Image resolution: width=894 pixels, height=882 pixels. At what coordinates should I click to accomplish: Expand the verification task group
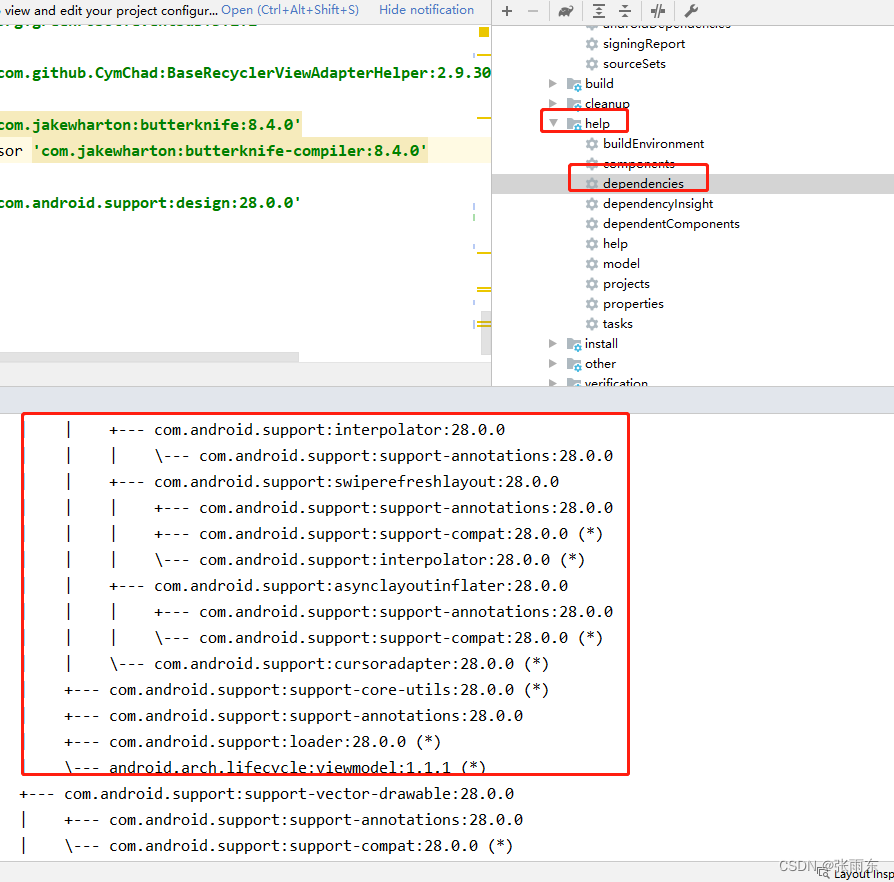tap(553, 380)
